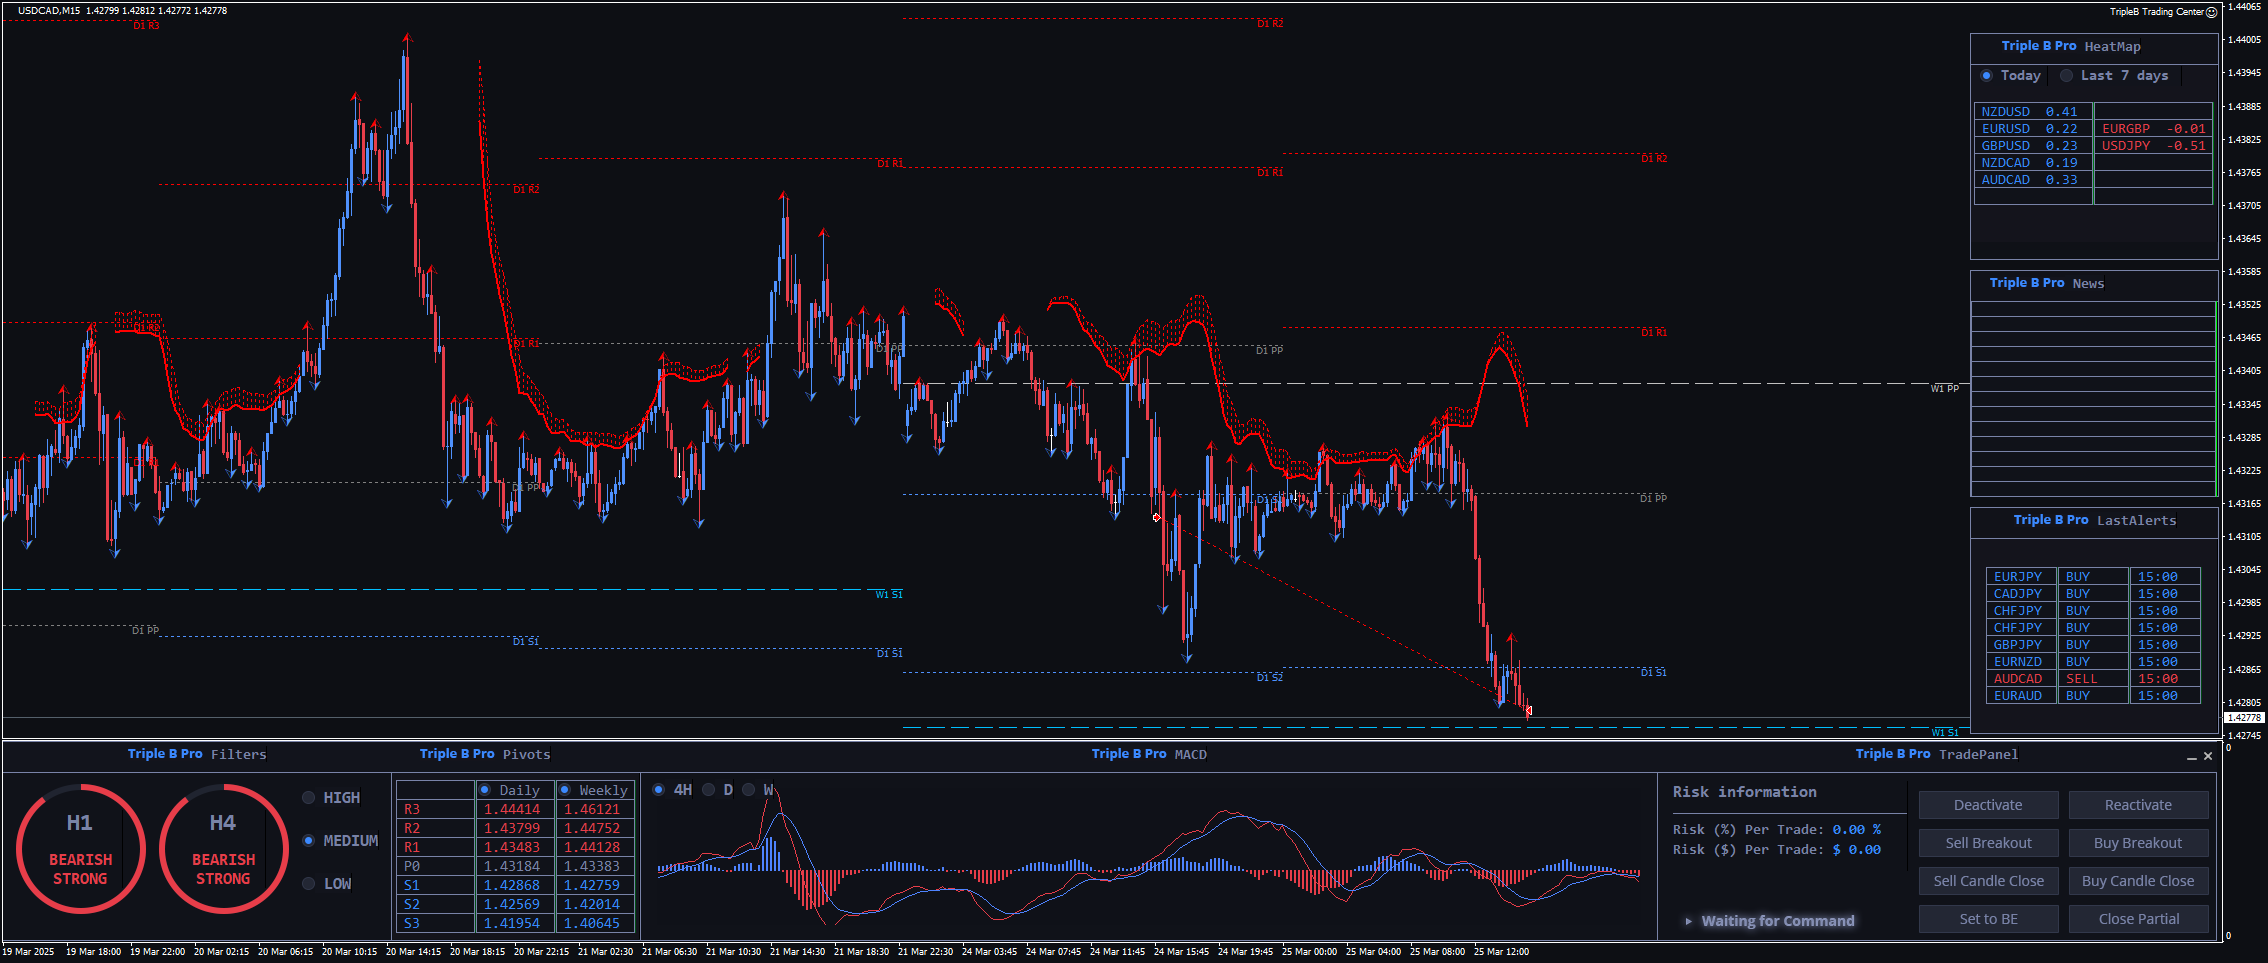Select the Last 7 days heatmap option
This screenshot has height=963, width=2268.
2066,76
